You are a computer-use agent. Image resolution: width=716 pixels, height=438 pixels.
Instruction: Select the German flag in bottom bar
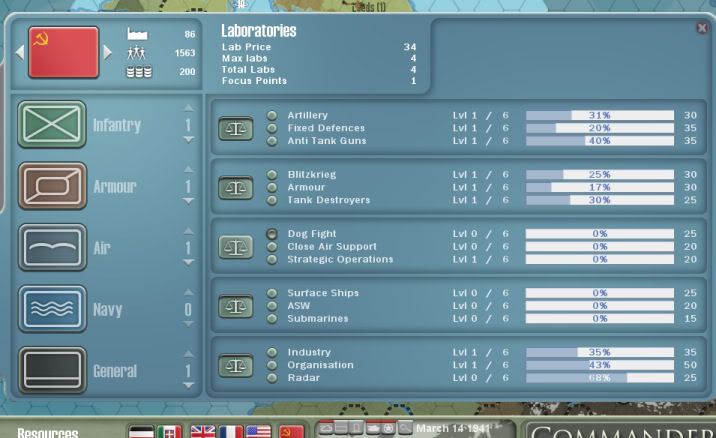(x=142, y=432)
